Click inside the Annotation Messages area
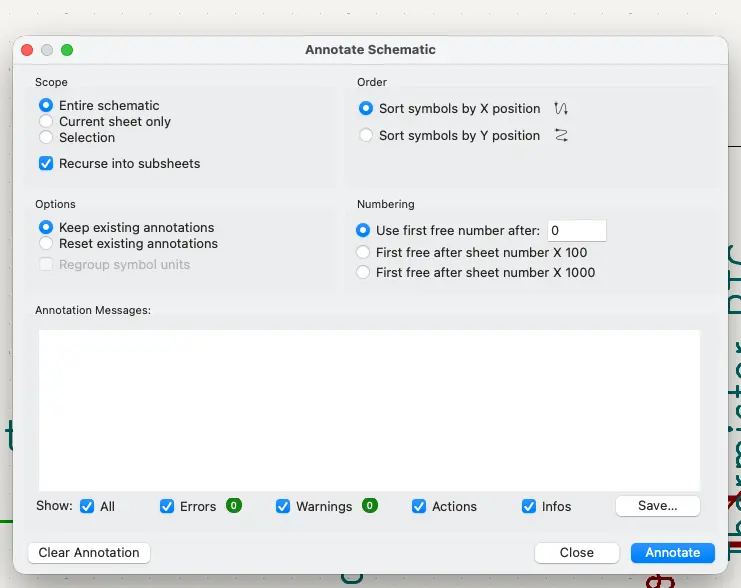Image resolution: width=741 pixels, height=588 pixels. [x=369, y=410]
